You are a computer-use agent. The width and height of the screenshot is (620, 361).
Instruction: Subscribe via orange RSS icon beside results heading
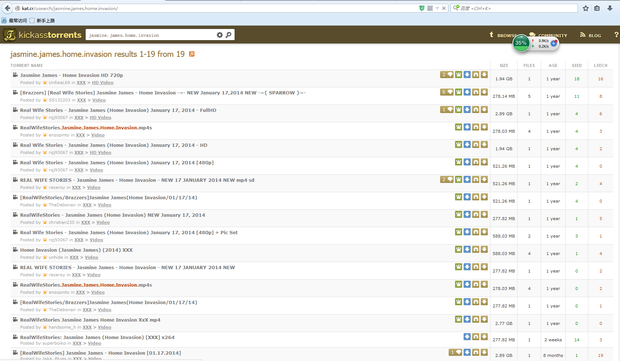tap(192, 54)
